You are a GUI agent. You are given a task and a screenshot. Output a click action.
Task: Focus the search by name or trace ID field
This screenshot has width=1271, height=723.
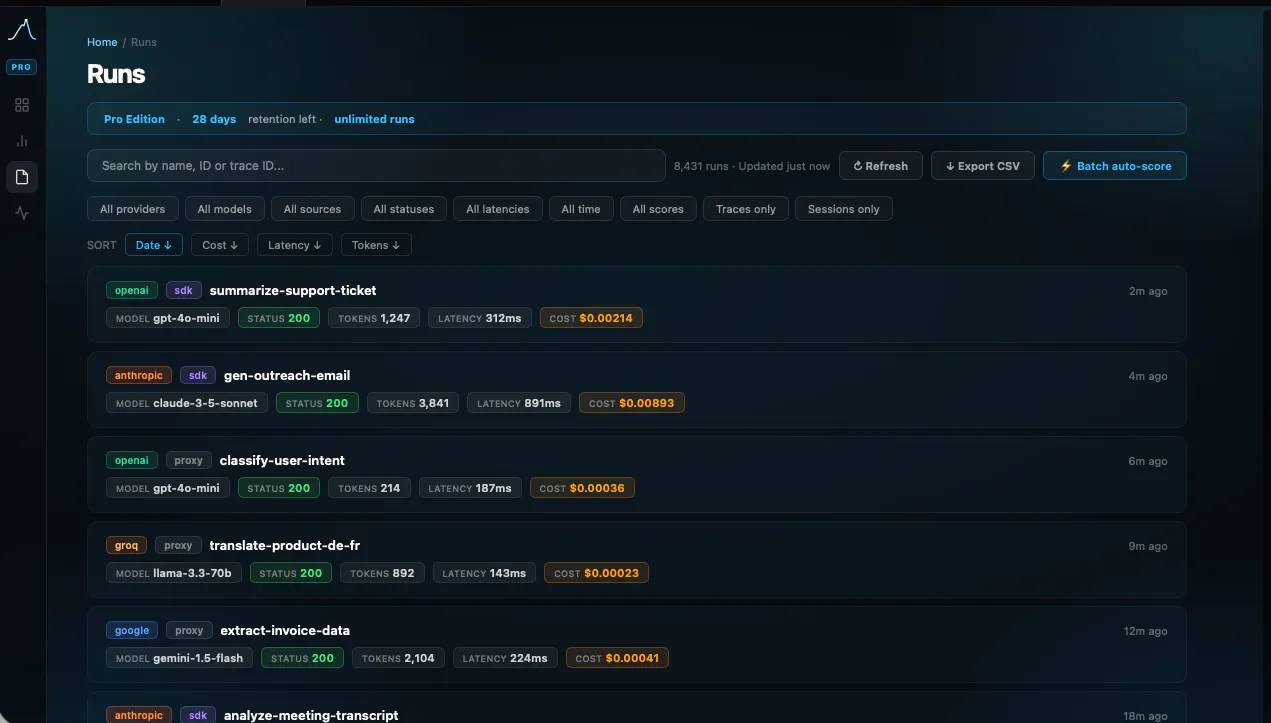click(376, 166)
